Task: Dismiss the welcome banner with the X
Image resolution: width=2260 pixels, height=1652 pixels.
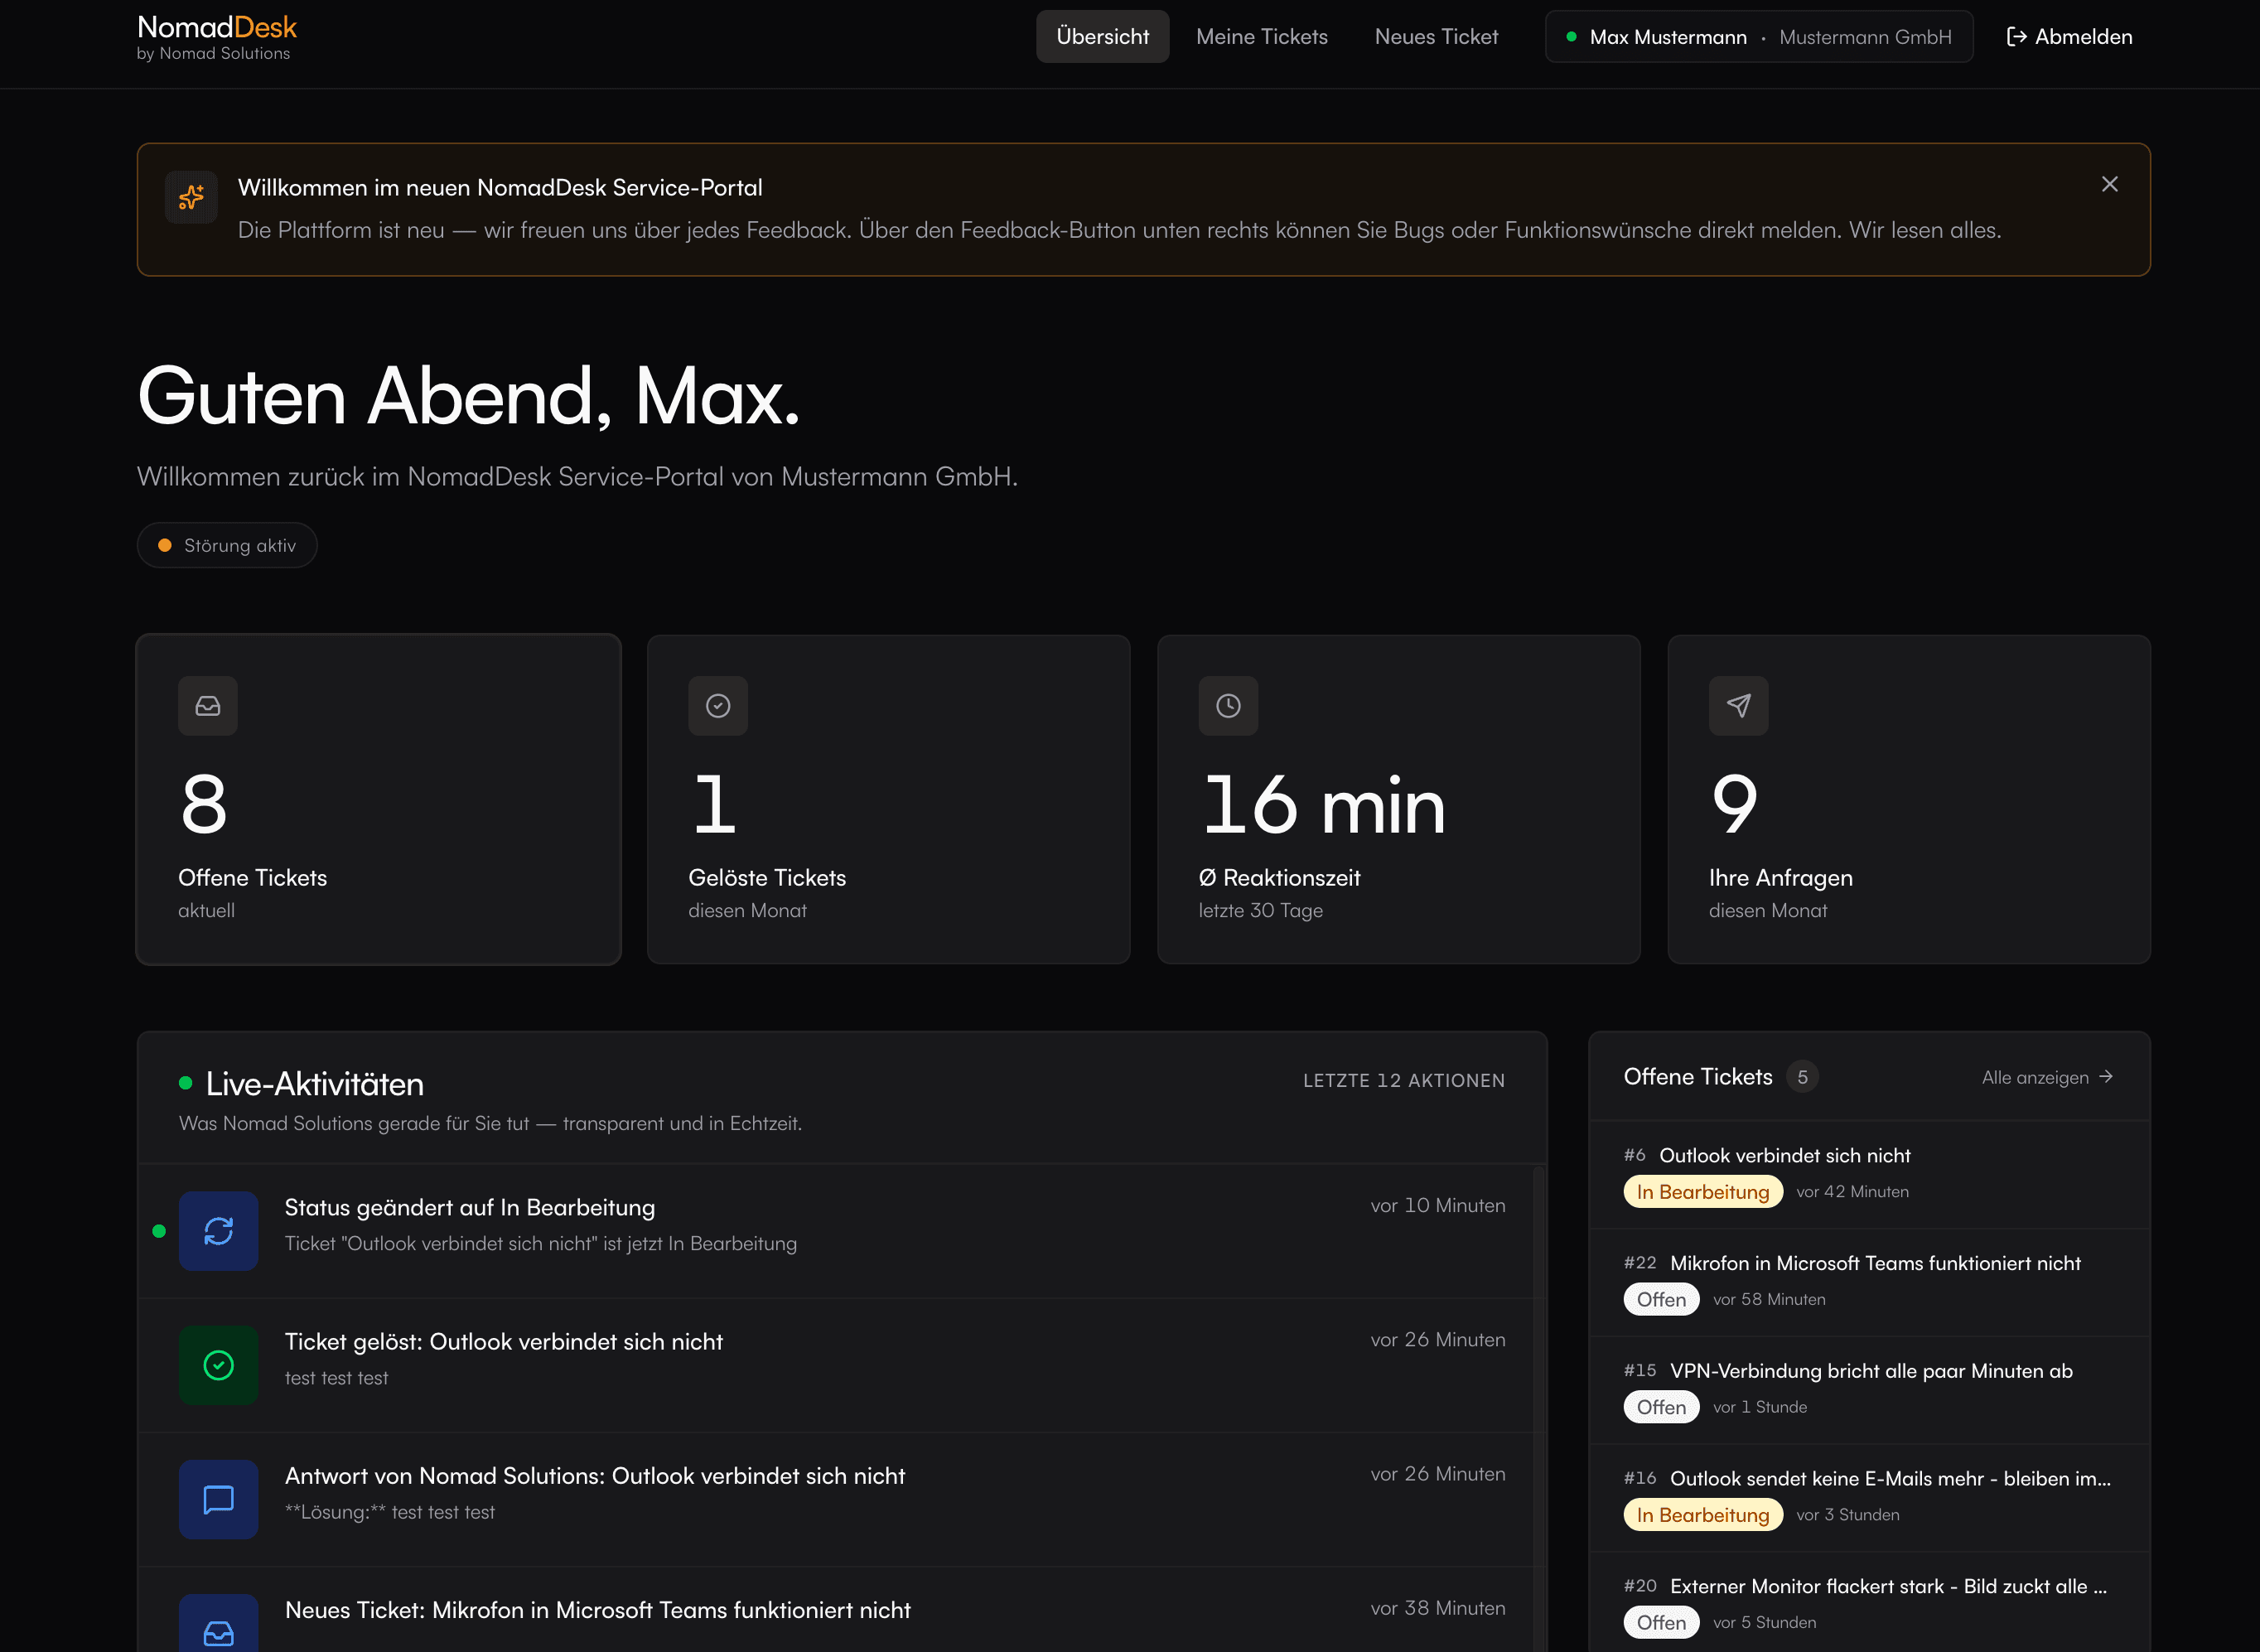Action: click(x=2110, y=184)
